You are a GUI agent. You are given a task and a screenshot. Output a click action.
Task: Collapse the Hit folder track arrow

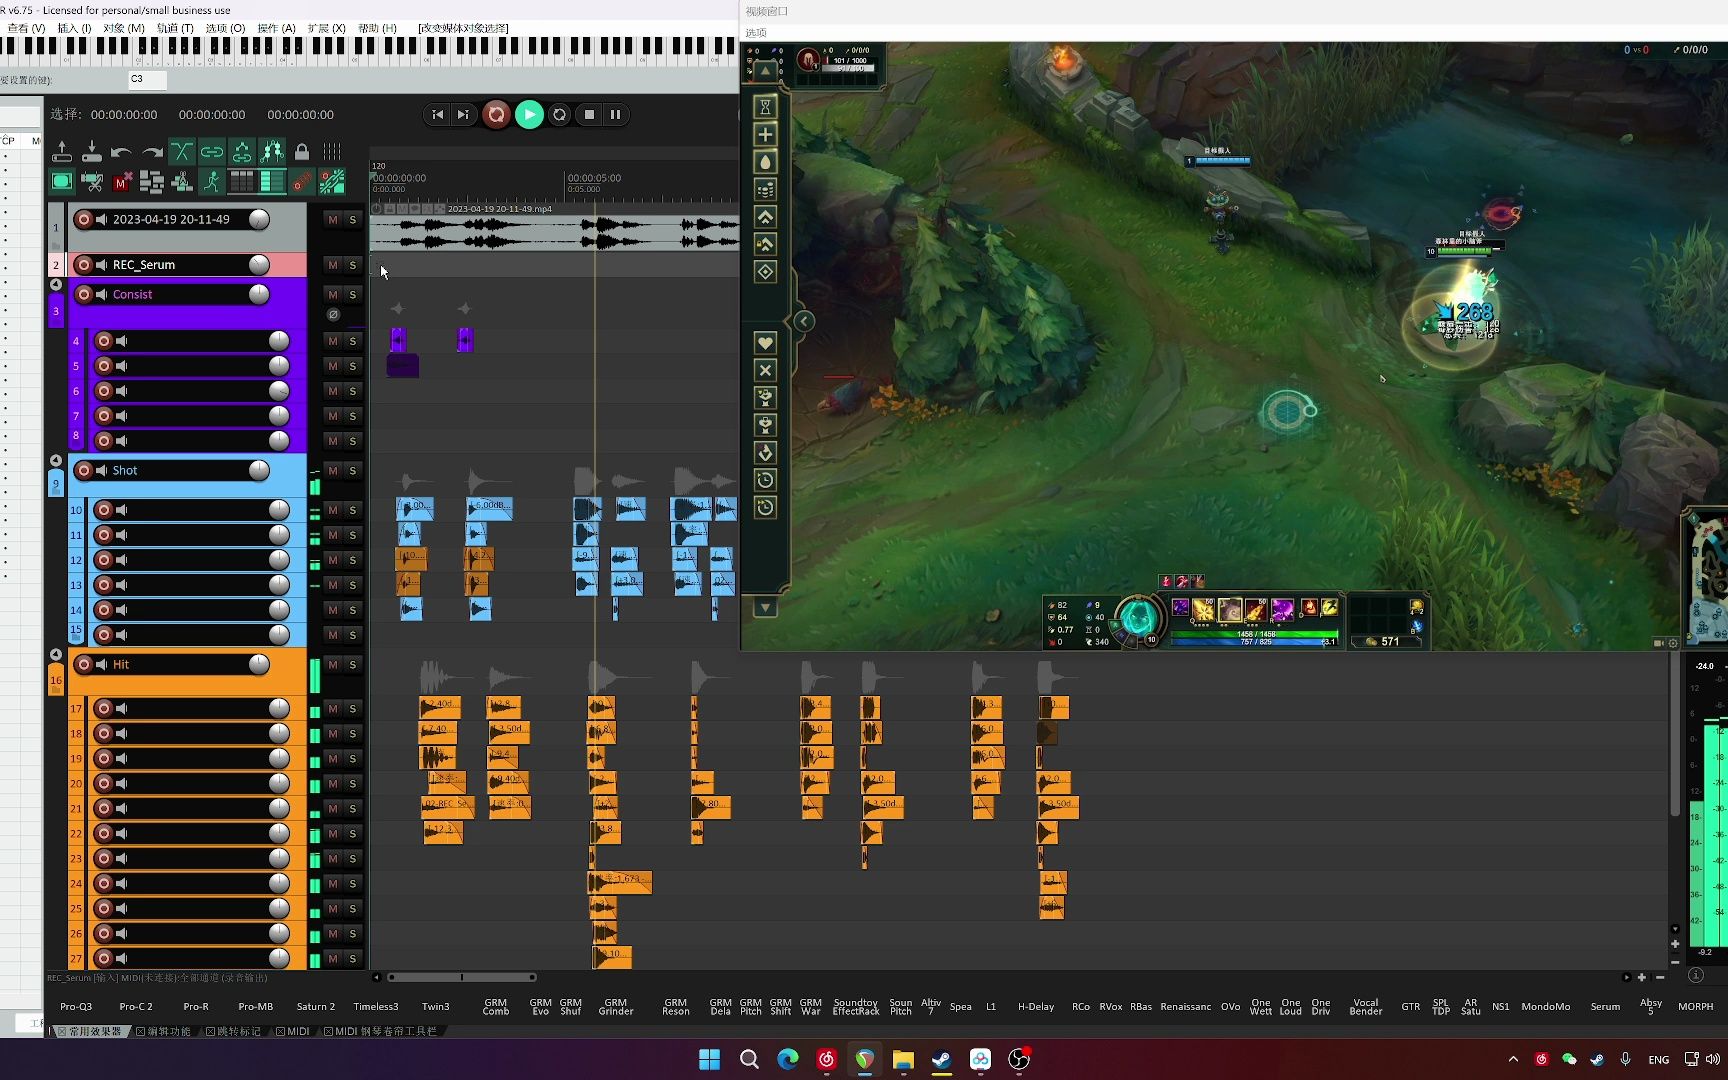point(56,655)
